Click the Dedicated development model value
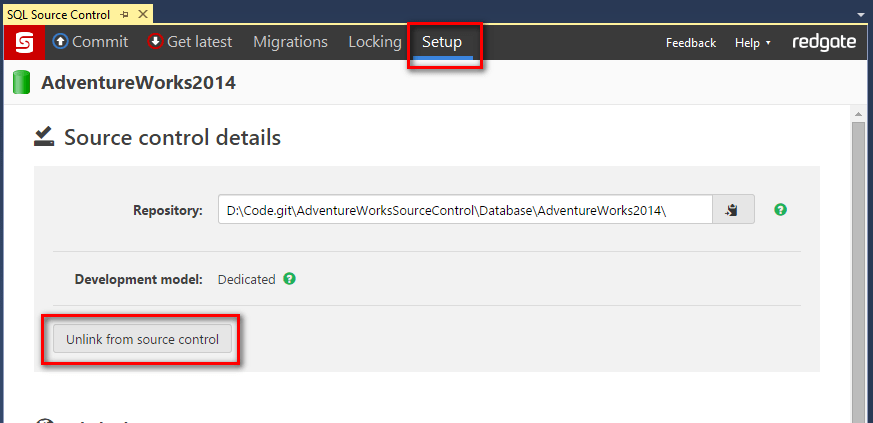This screenshot has height=423, width=873. click(247, 279)
